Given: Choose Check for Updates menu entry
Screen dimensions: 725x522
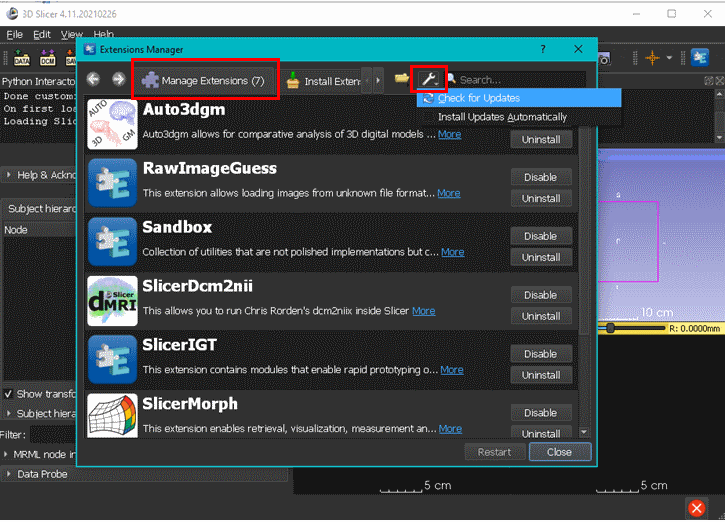Looking at the screenshot, I should pyautogui.click(x=519, y=98).
